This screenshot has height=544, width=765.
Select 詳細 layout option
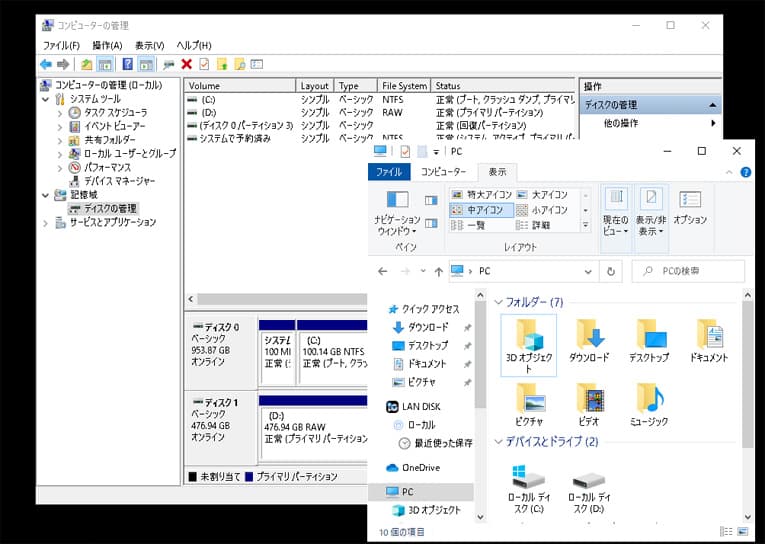(x=534, y=225)
